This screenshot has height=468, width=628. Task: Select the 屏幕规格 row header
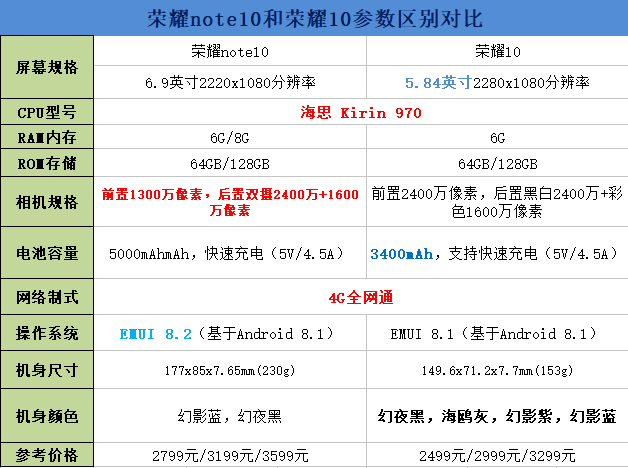click(47, 67)
